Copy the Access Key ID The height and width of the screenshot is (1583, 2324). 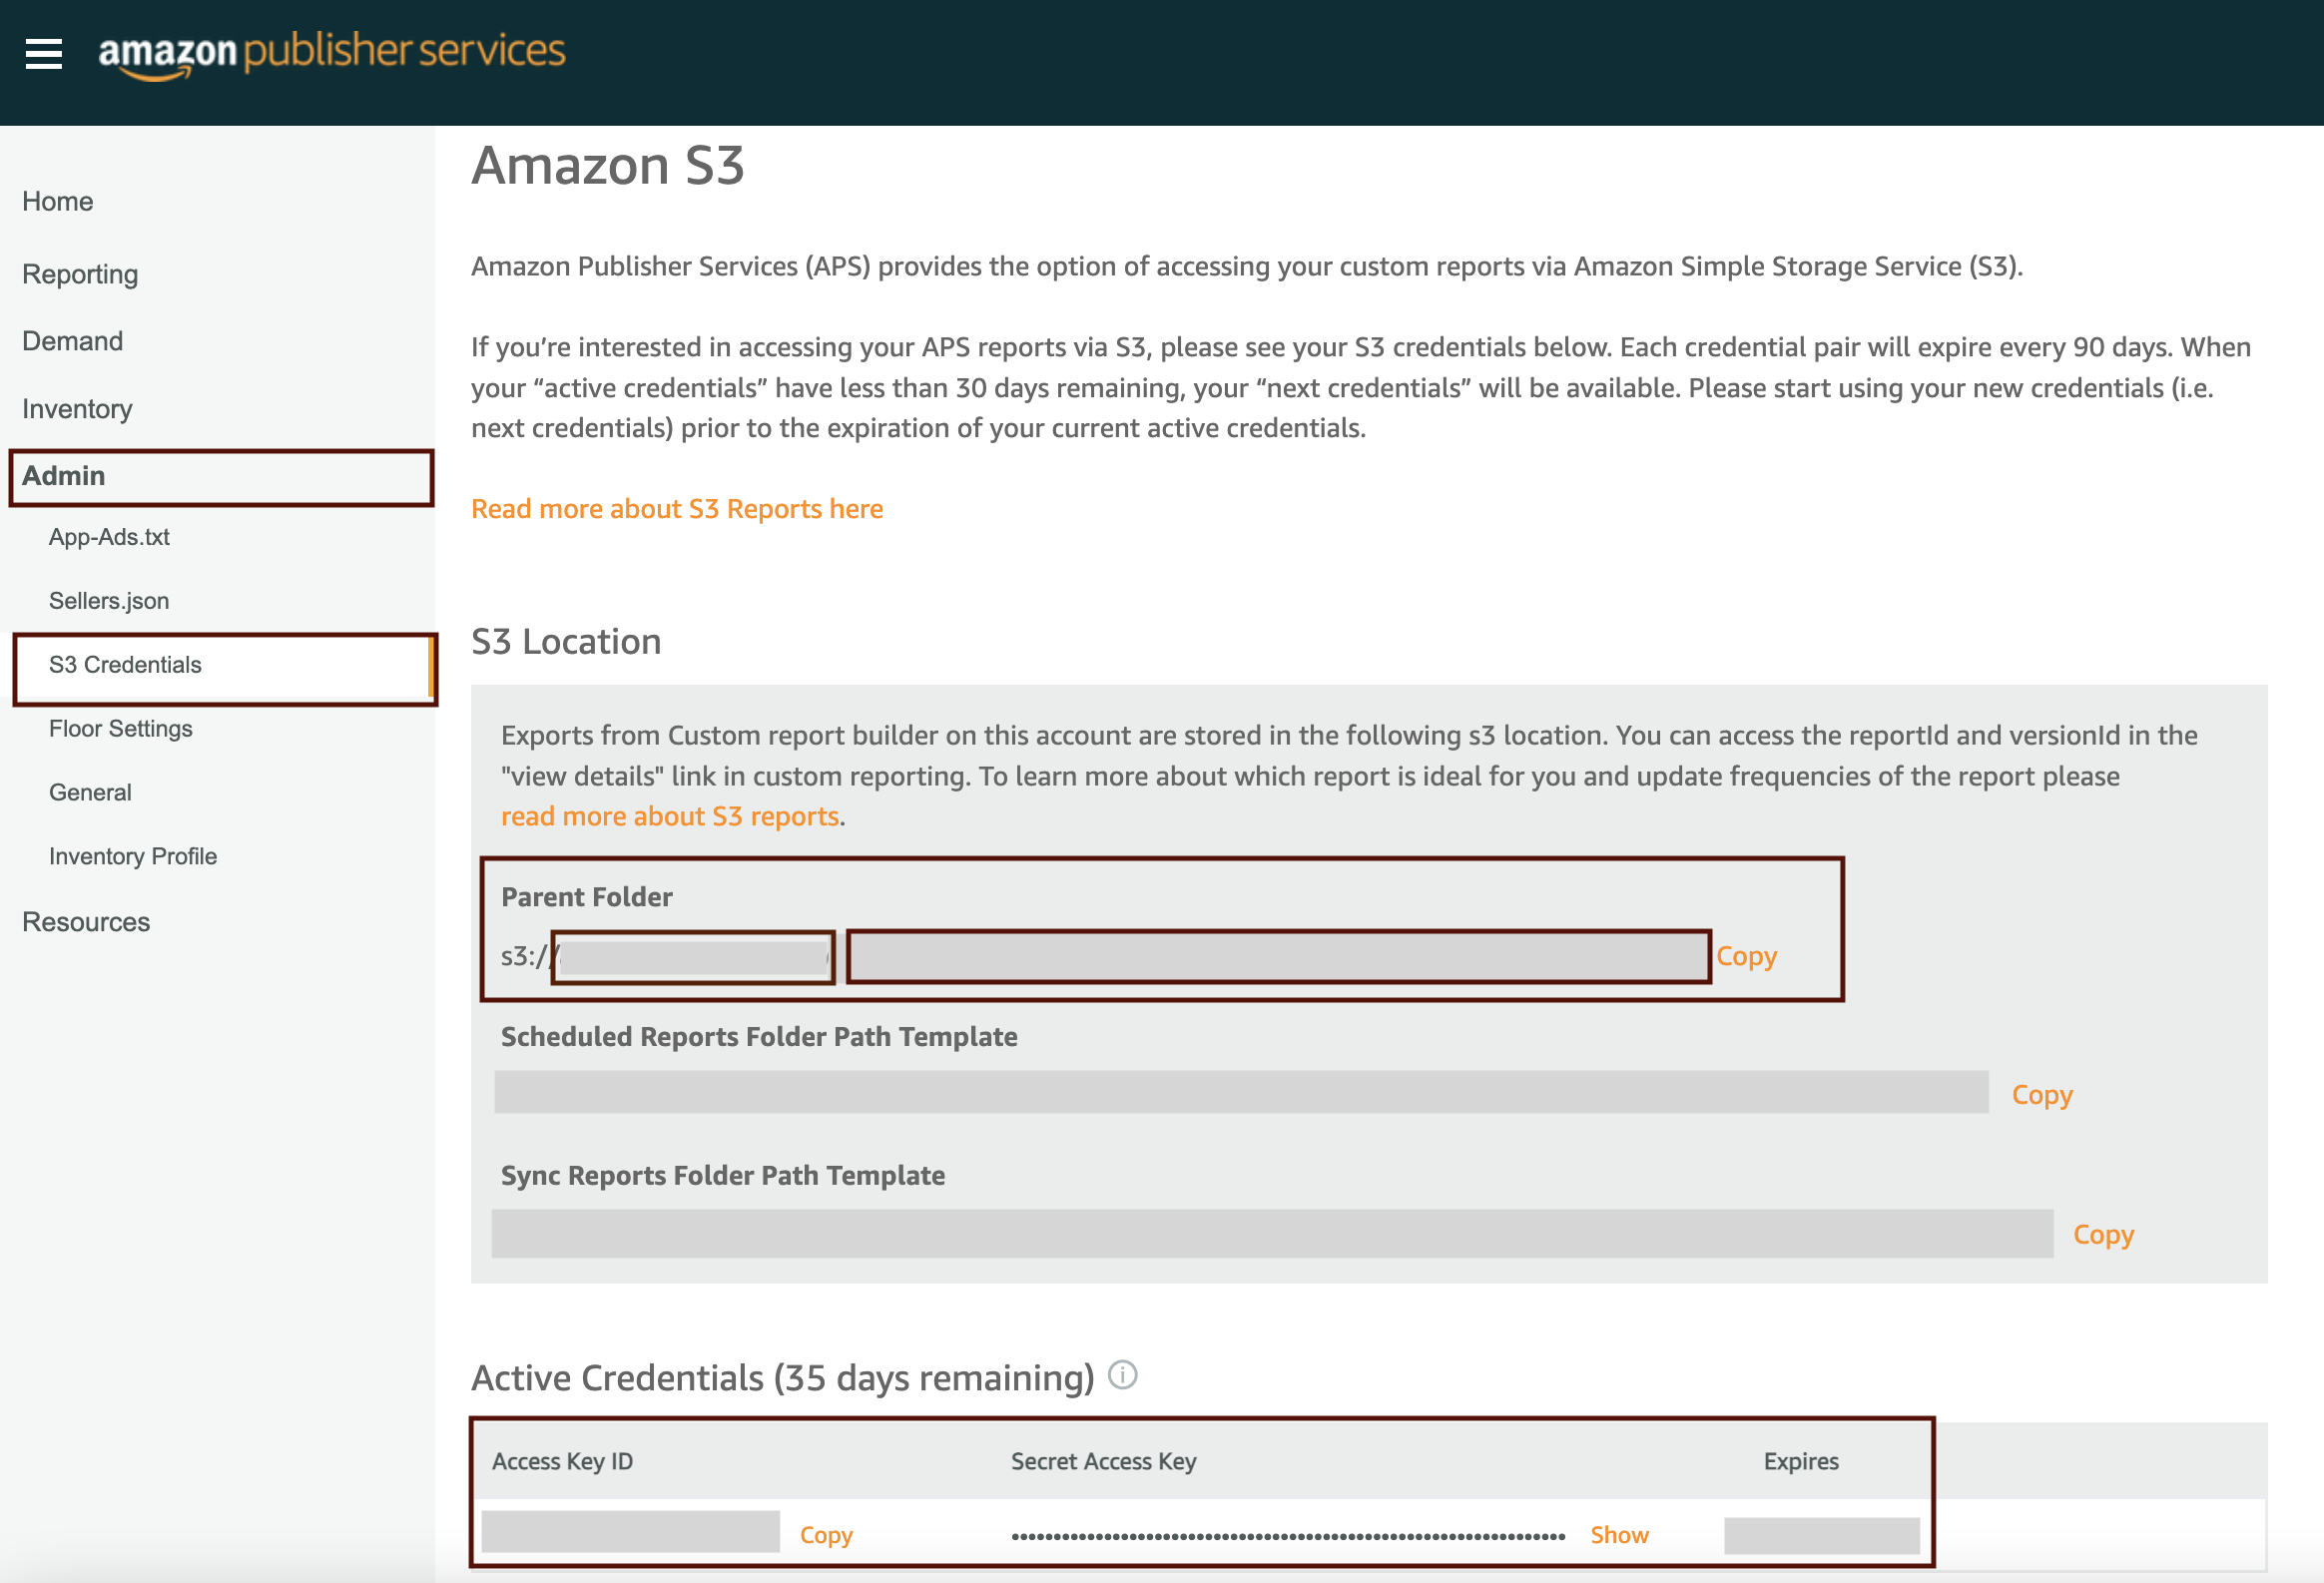click(824, 1534)
